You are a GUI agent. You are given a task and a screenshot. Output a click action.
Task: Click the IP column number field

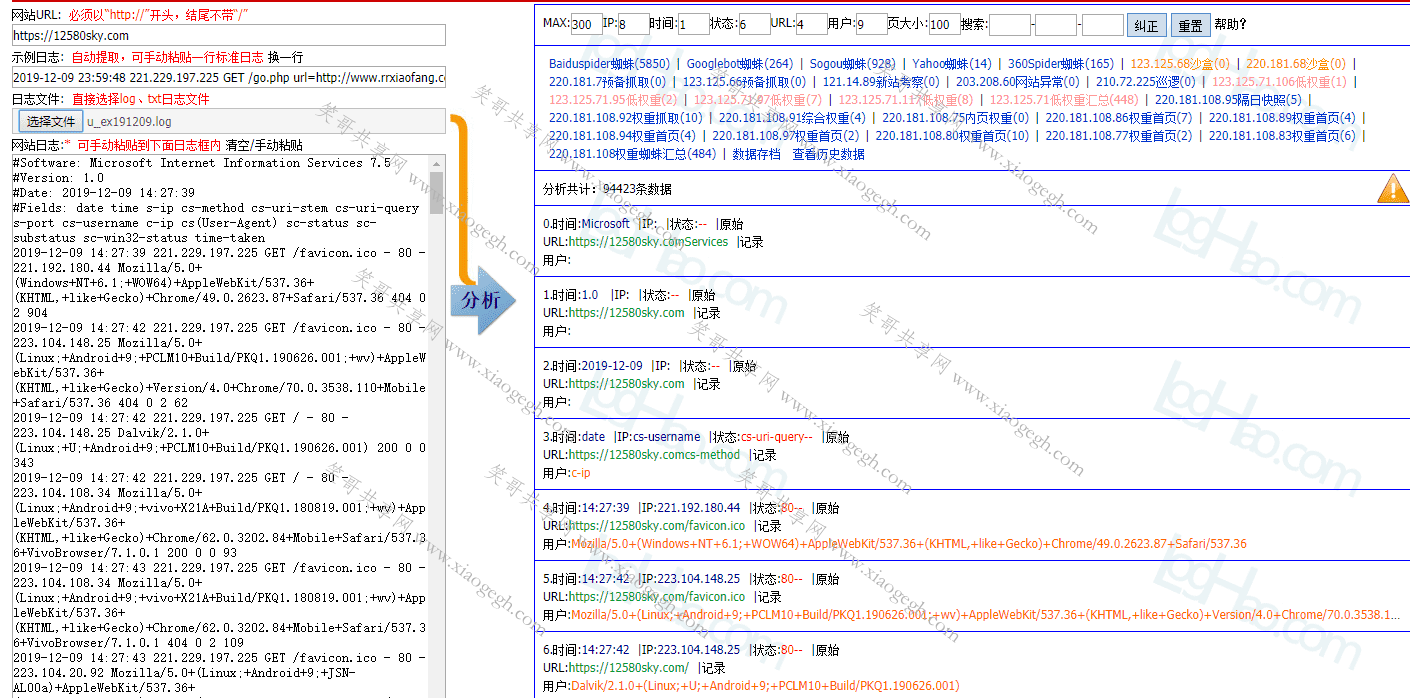click(633, 24)
